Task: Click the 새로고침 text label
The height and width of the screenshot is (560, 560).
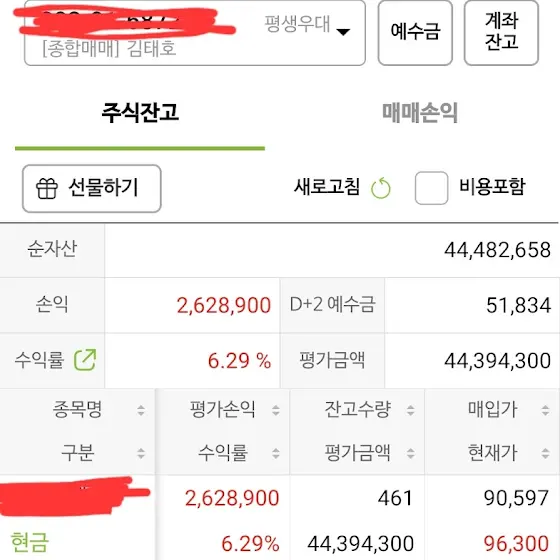Action: pos(327,187)
